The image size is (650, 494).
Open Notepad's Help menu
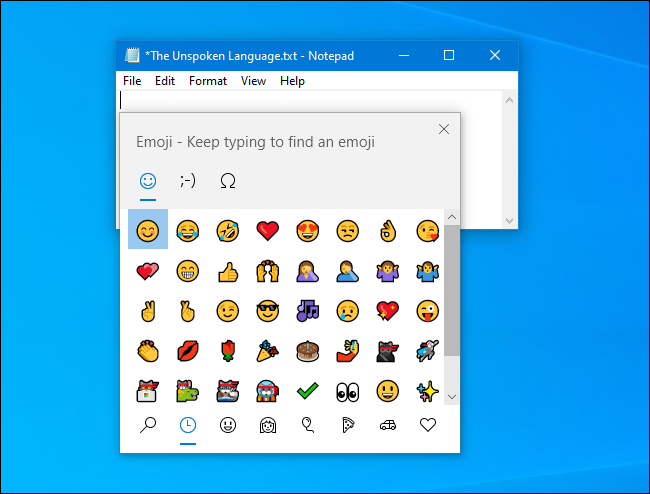(292, 81)
